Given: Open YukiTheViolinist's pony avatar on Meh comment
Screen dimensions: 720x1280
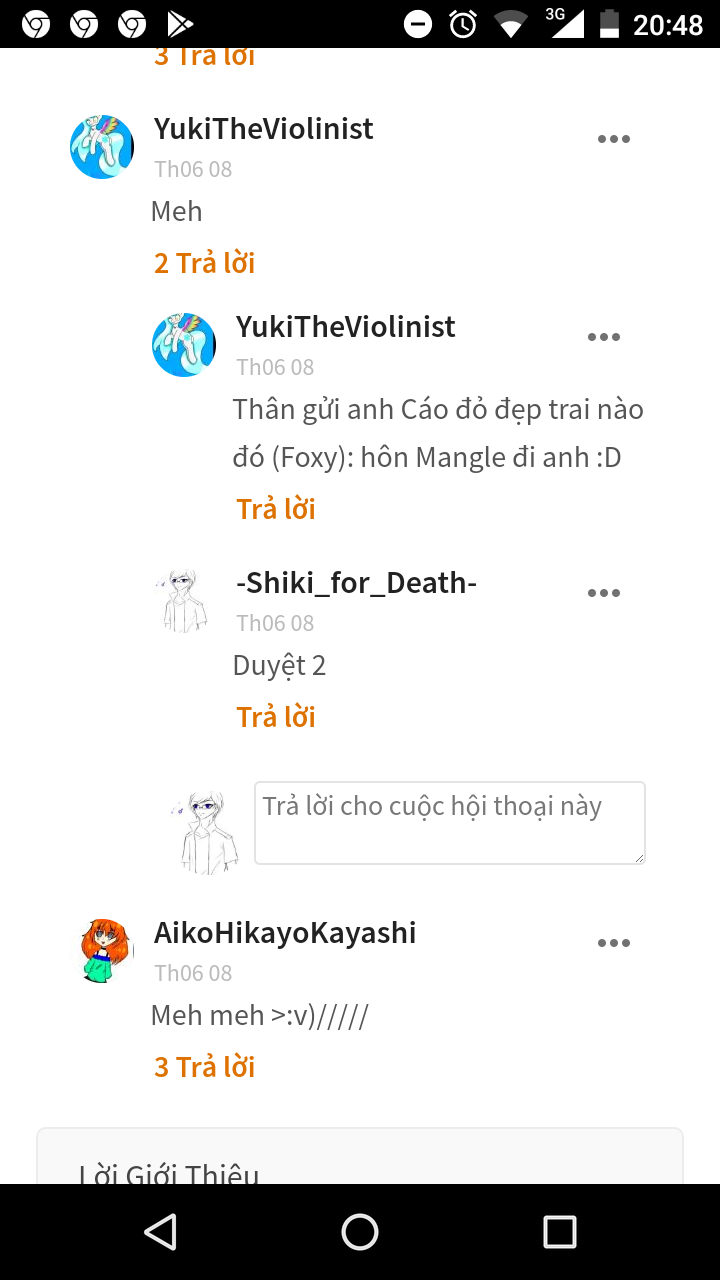Looking at the screenshot, I should pos(102,147).
